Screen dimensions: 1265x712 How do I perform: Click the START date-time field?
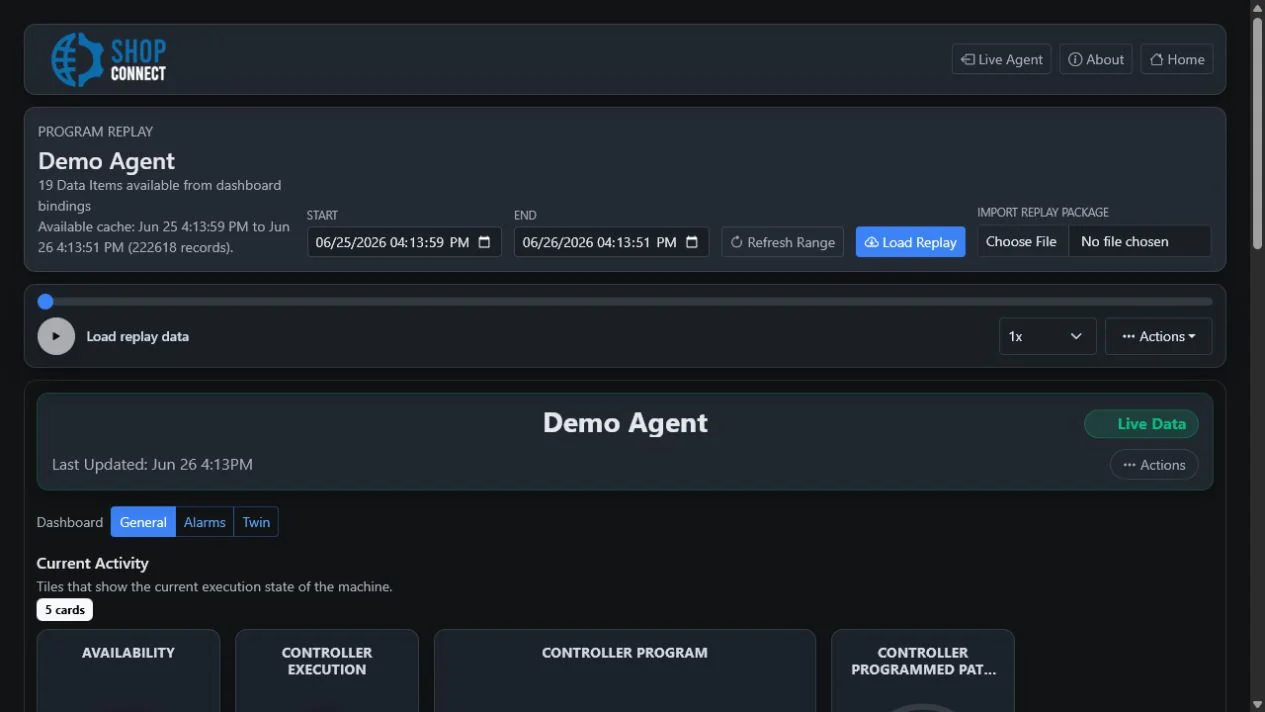pyautogui.click(x=404, y=242)
